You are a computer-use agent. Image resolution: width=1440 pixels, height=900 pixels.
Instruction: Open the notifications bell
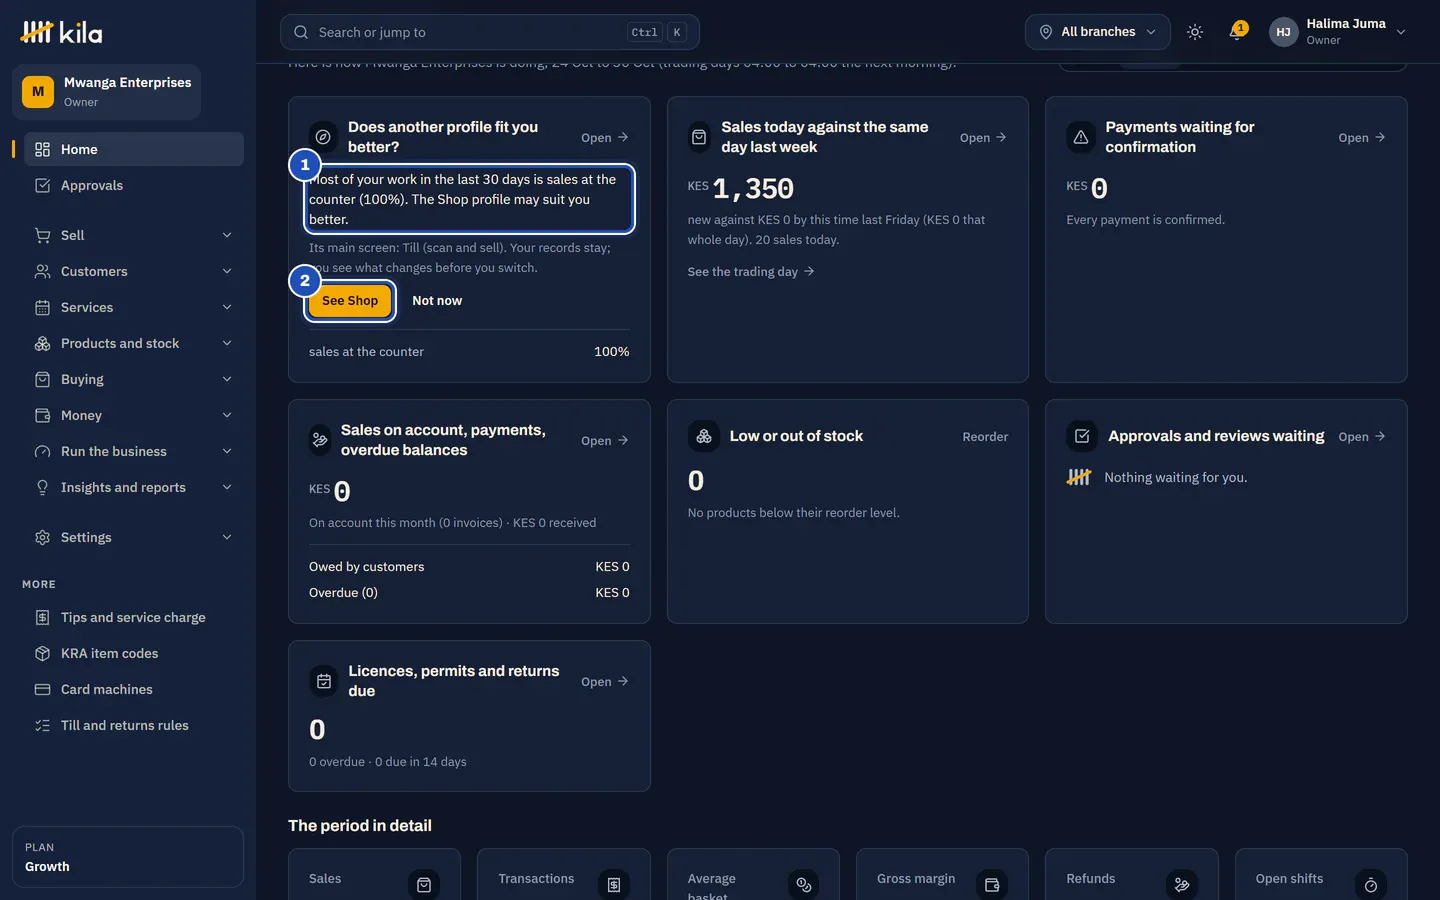coord(1237,32)
